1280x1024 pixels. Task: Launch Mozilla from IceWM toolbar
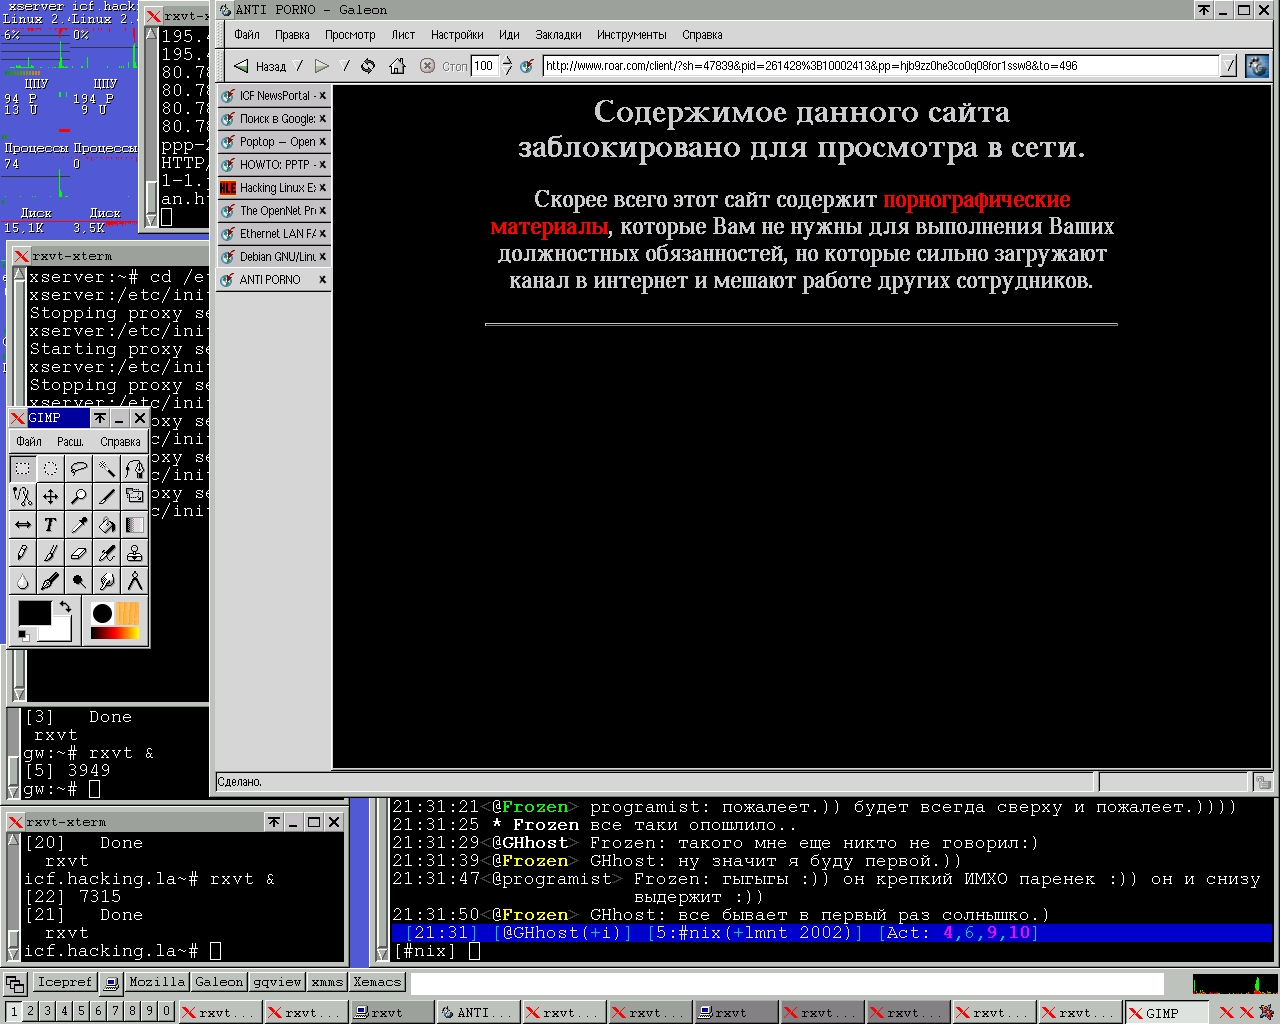tap(156, 982)
